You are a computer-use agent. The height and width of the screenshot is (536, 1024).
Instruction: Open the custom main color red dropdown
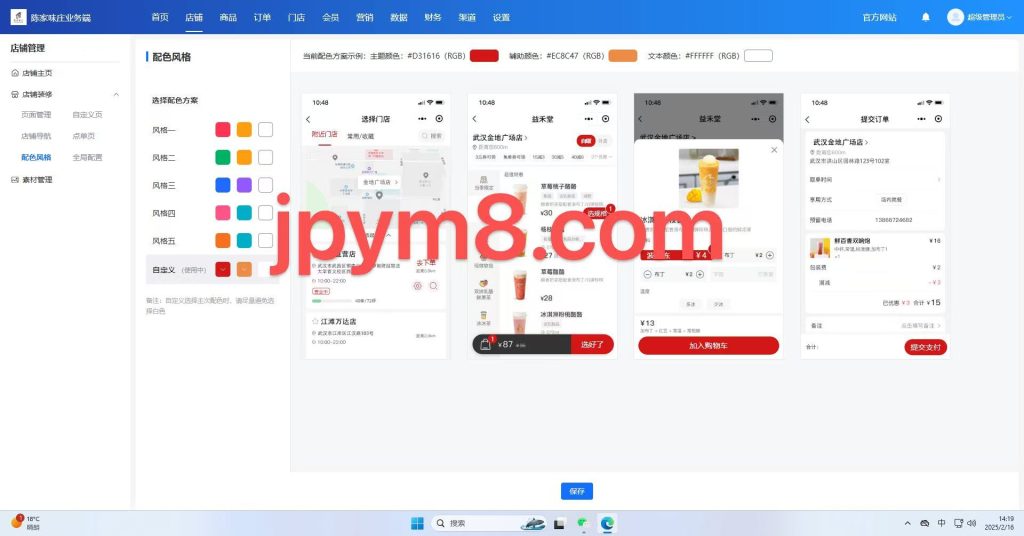223,269
